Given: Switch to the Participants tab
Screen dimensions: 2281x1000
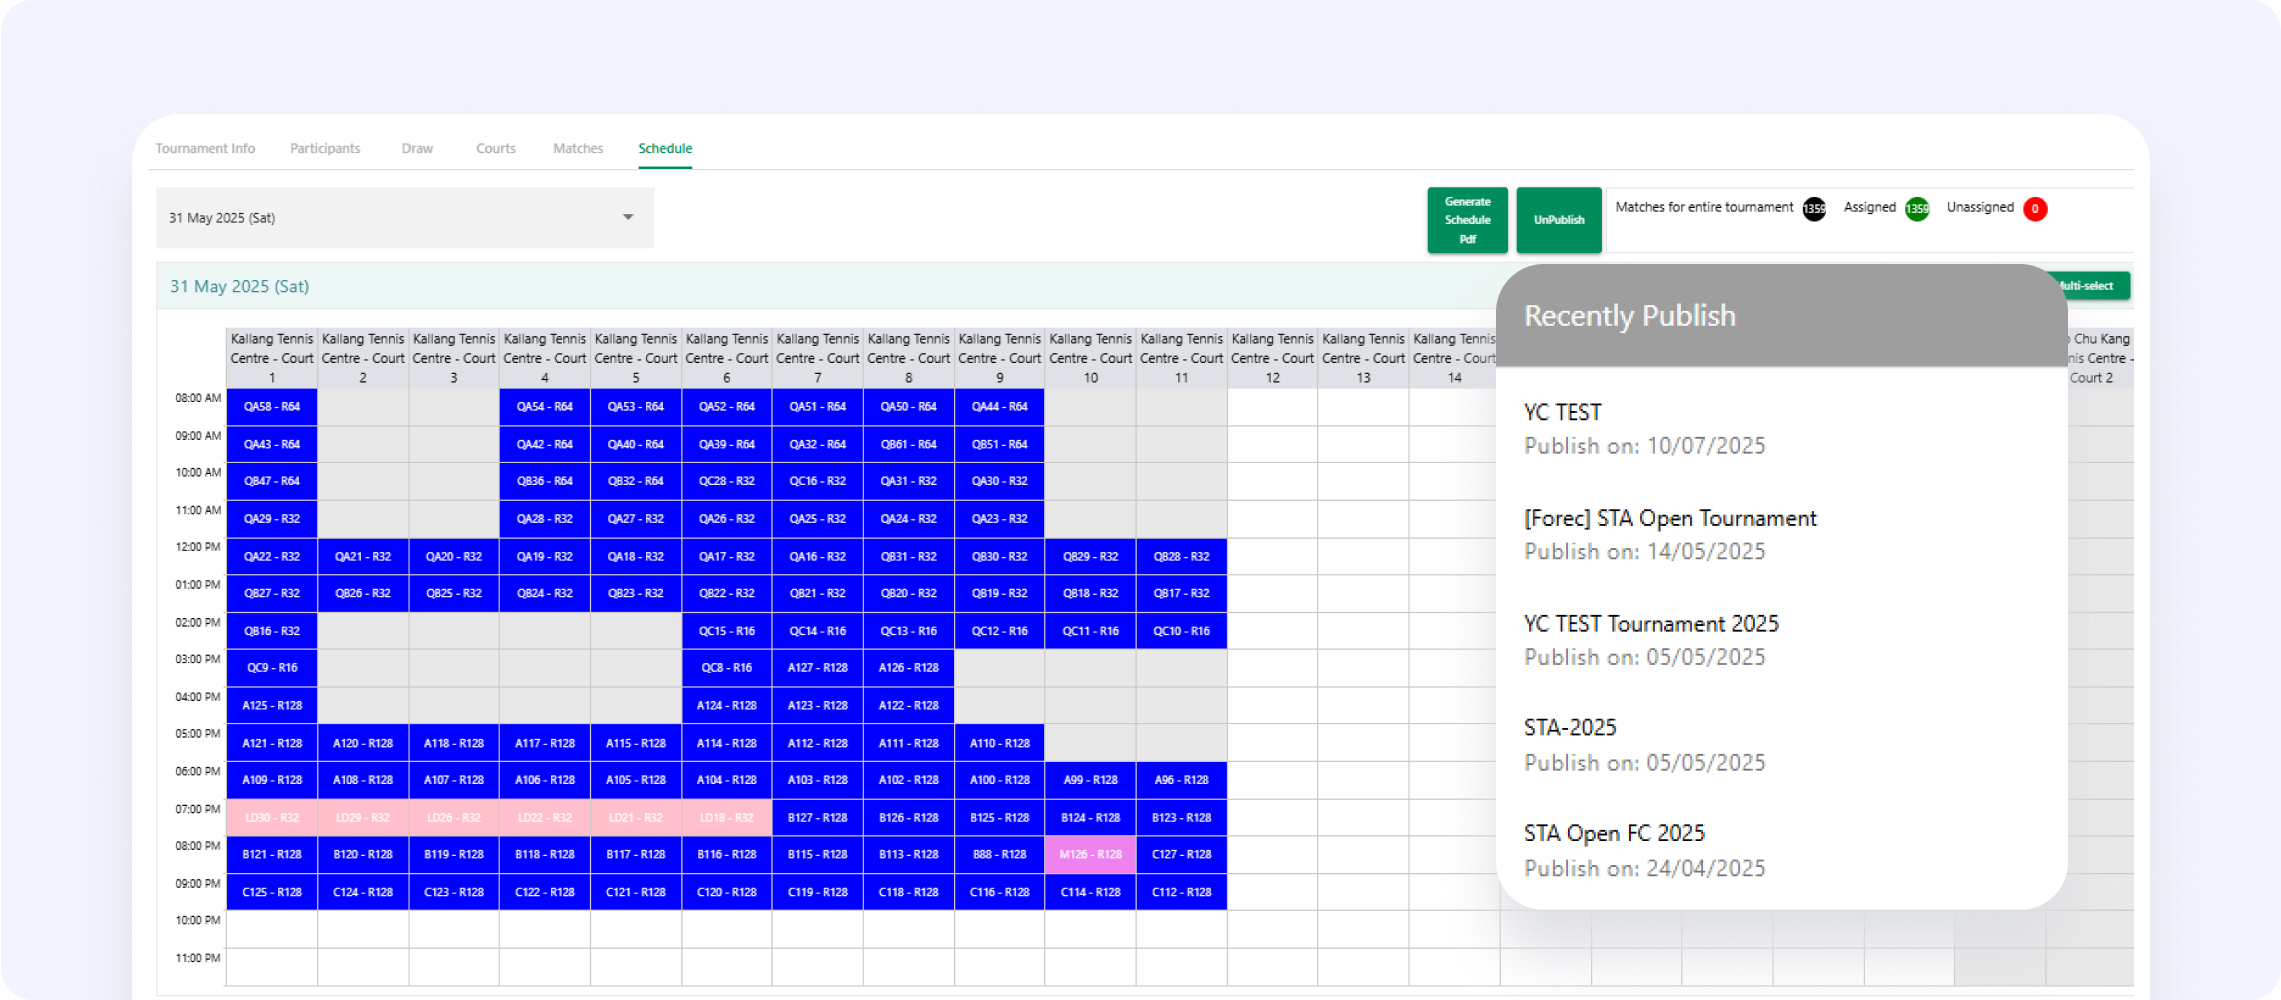Looking at the screenshot, I should coord(325,148).
